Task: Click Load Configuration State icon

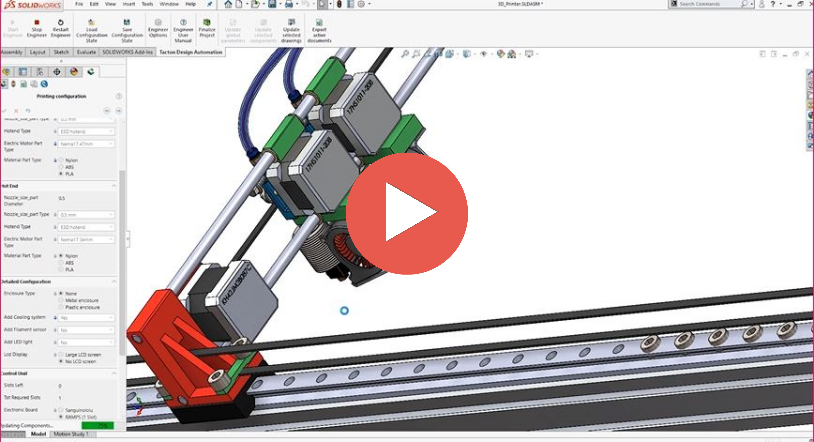Action: point(92,22)
